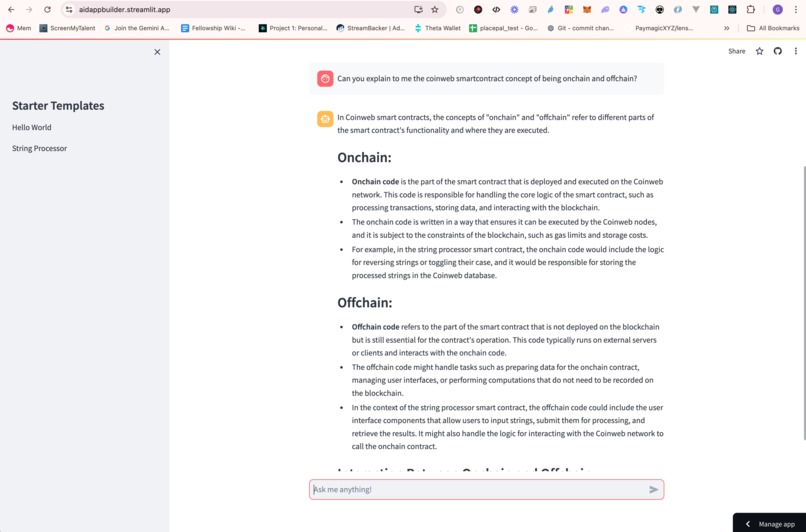806x532 pixels.
Task: Open the Git - commit chan... bookmark
Action: coord(580,28)
